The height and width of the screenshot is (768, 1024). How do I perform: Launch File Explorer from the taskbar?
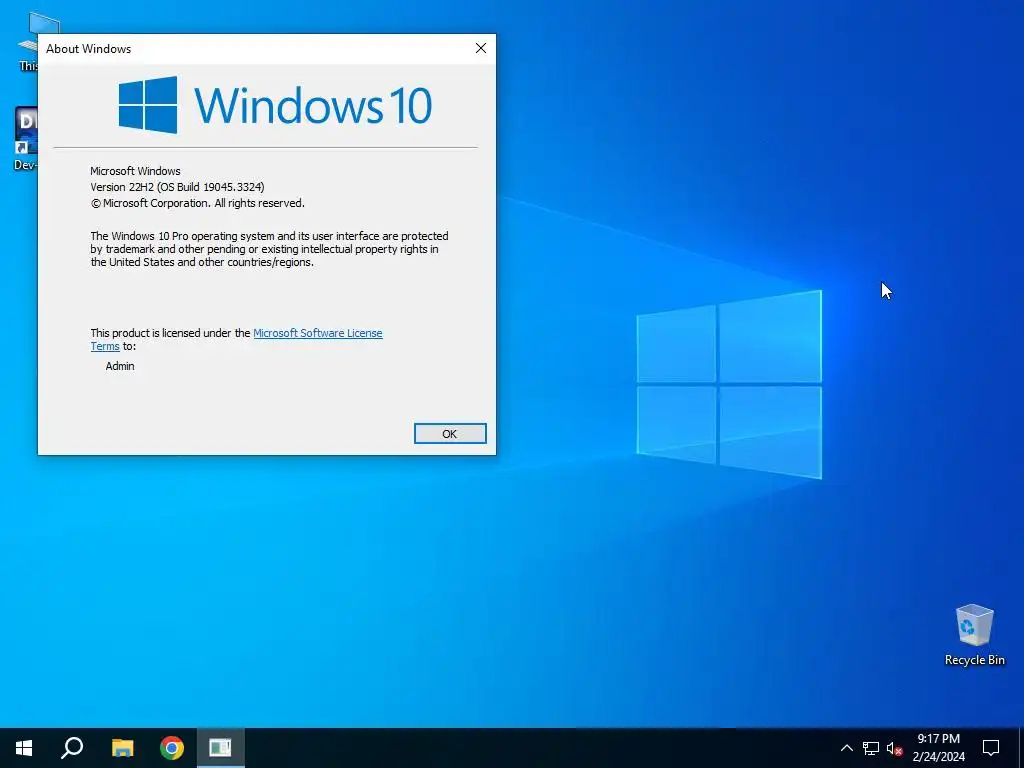click(122, 748)
